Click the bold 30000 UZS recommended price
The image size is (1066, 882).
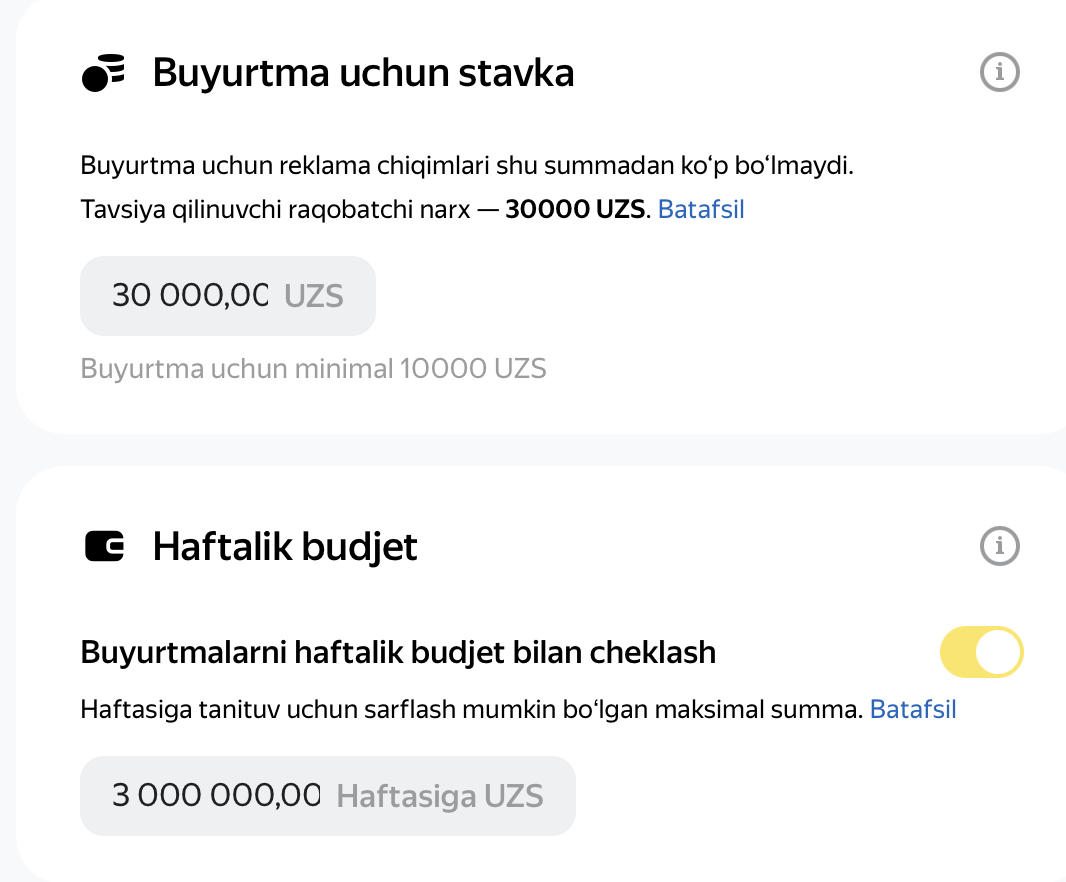pyautogui.click(x=575, y=209)
